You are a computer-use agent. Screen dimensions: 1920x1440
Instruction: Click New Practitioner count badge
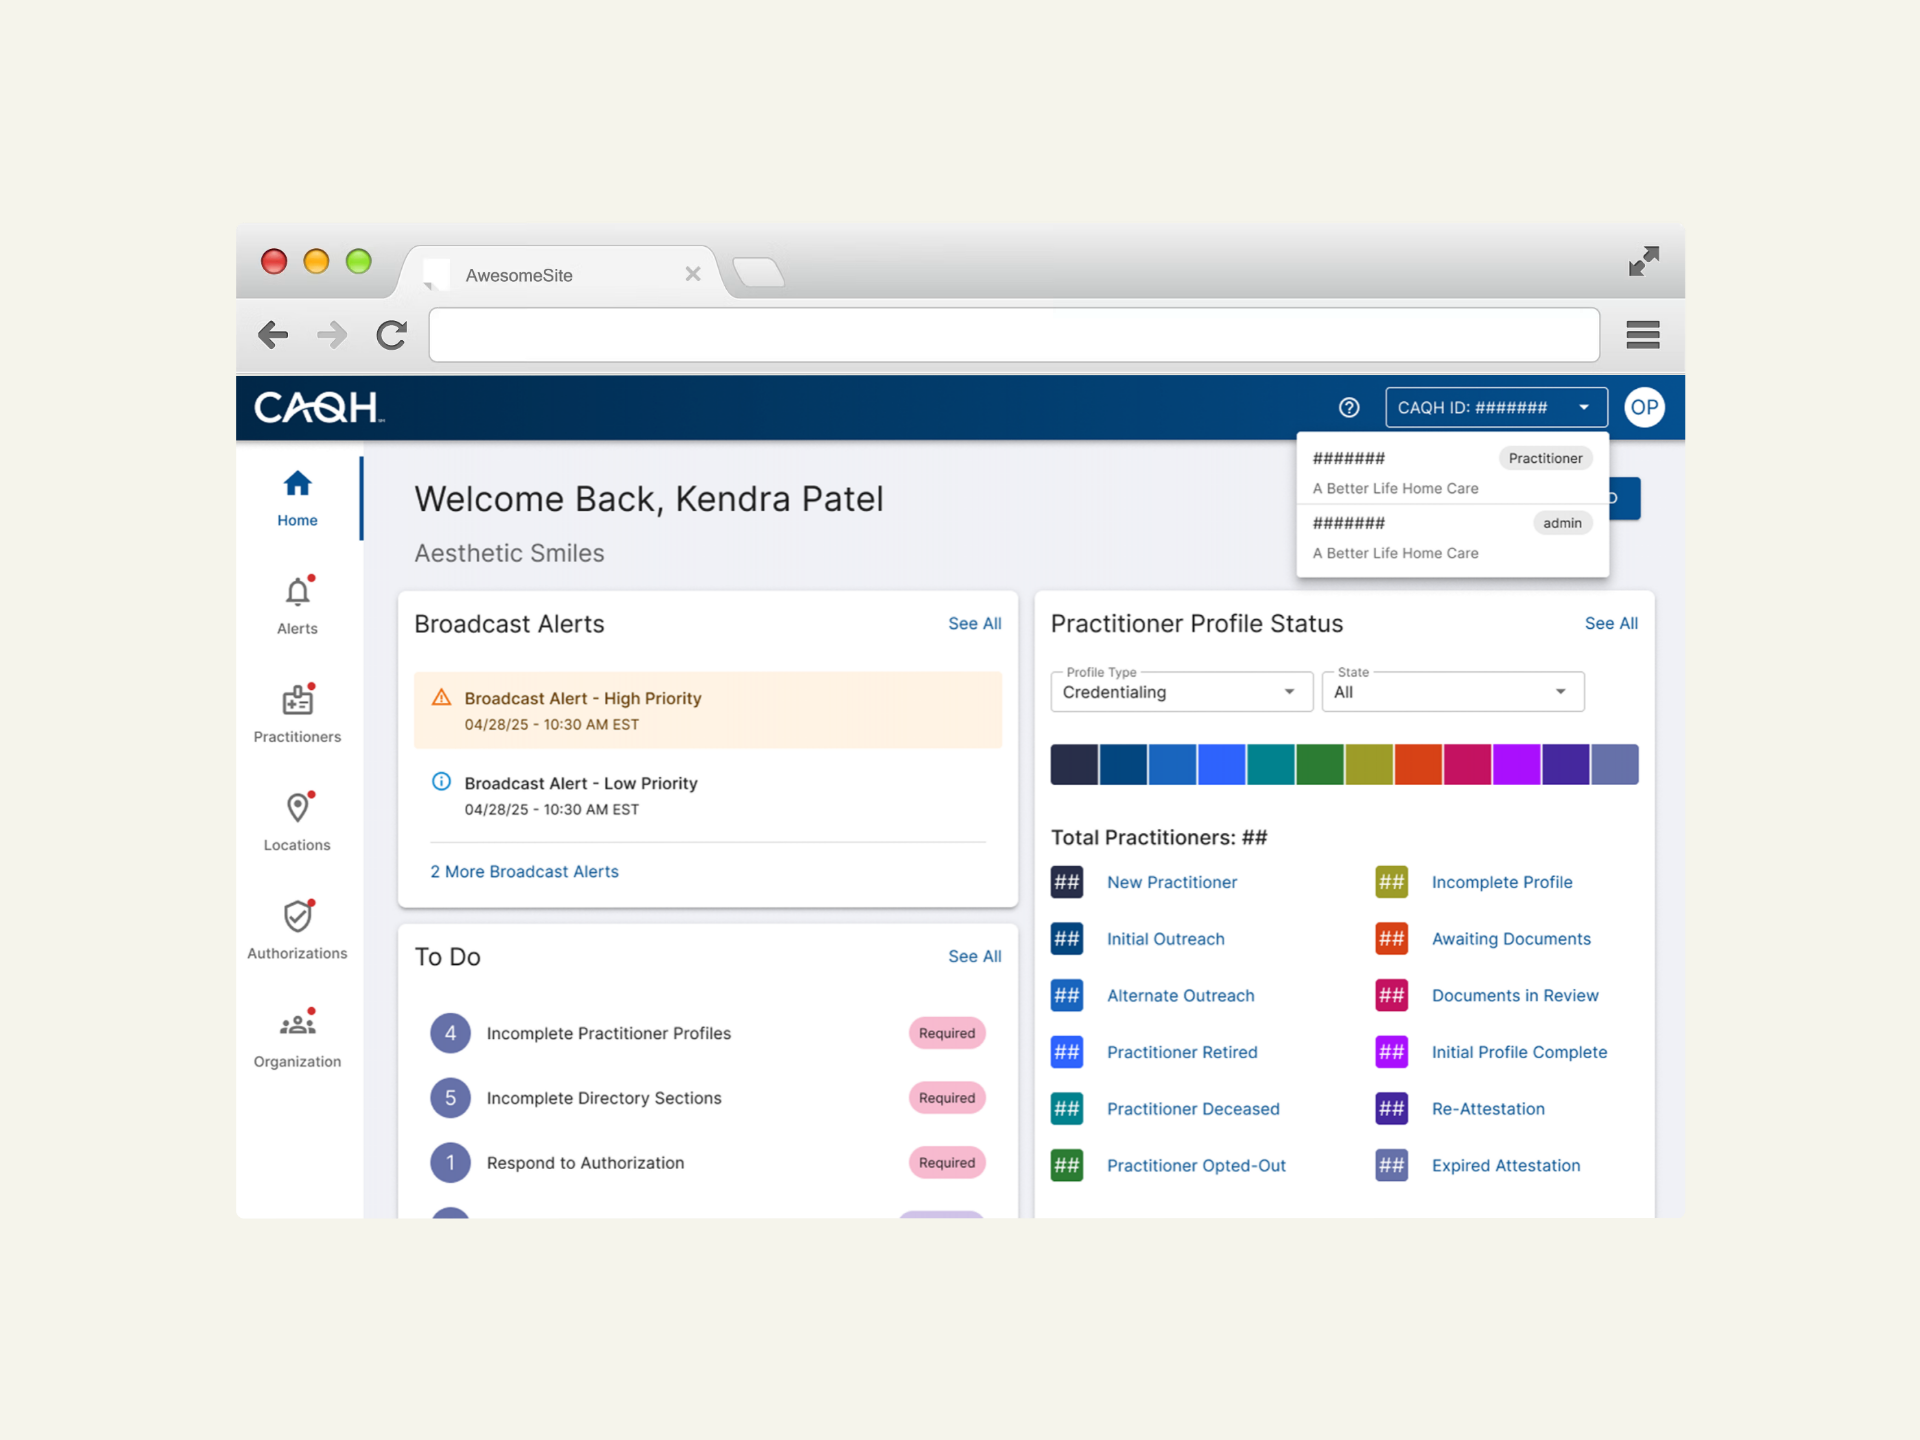1067,882
